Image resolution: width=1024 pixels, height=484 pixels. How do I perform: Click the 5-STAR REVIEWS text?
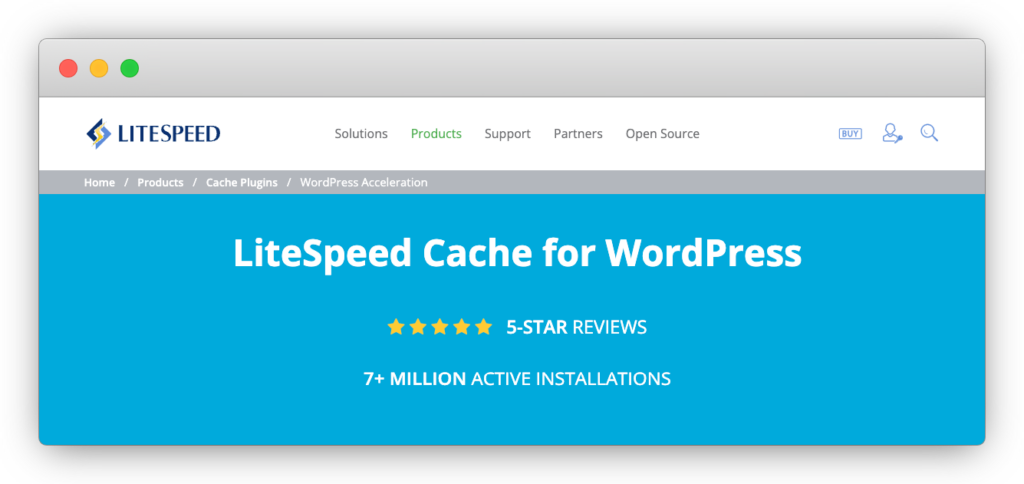point(577,327)
